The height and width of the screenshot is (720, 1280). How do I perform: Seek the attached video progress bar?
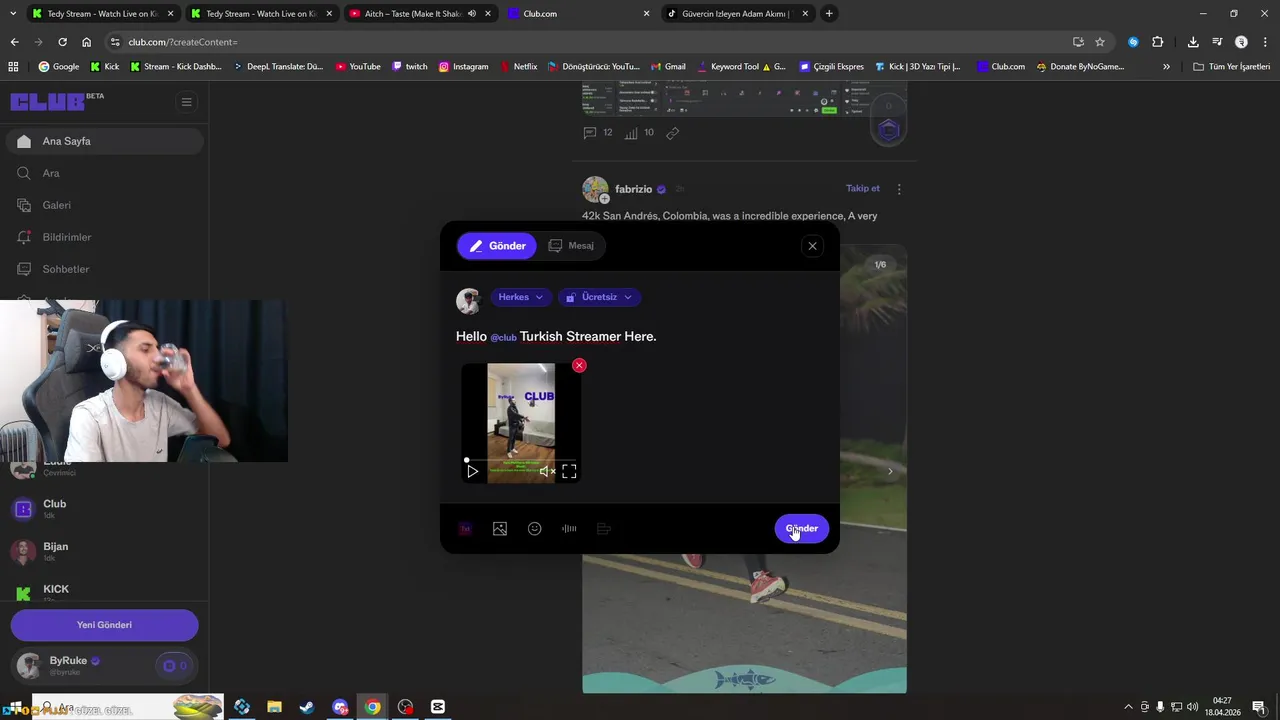pos(521,460)
